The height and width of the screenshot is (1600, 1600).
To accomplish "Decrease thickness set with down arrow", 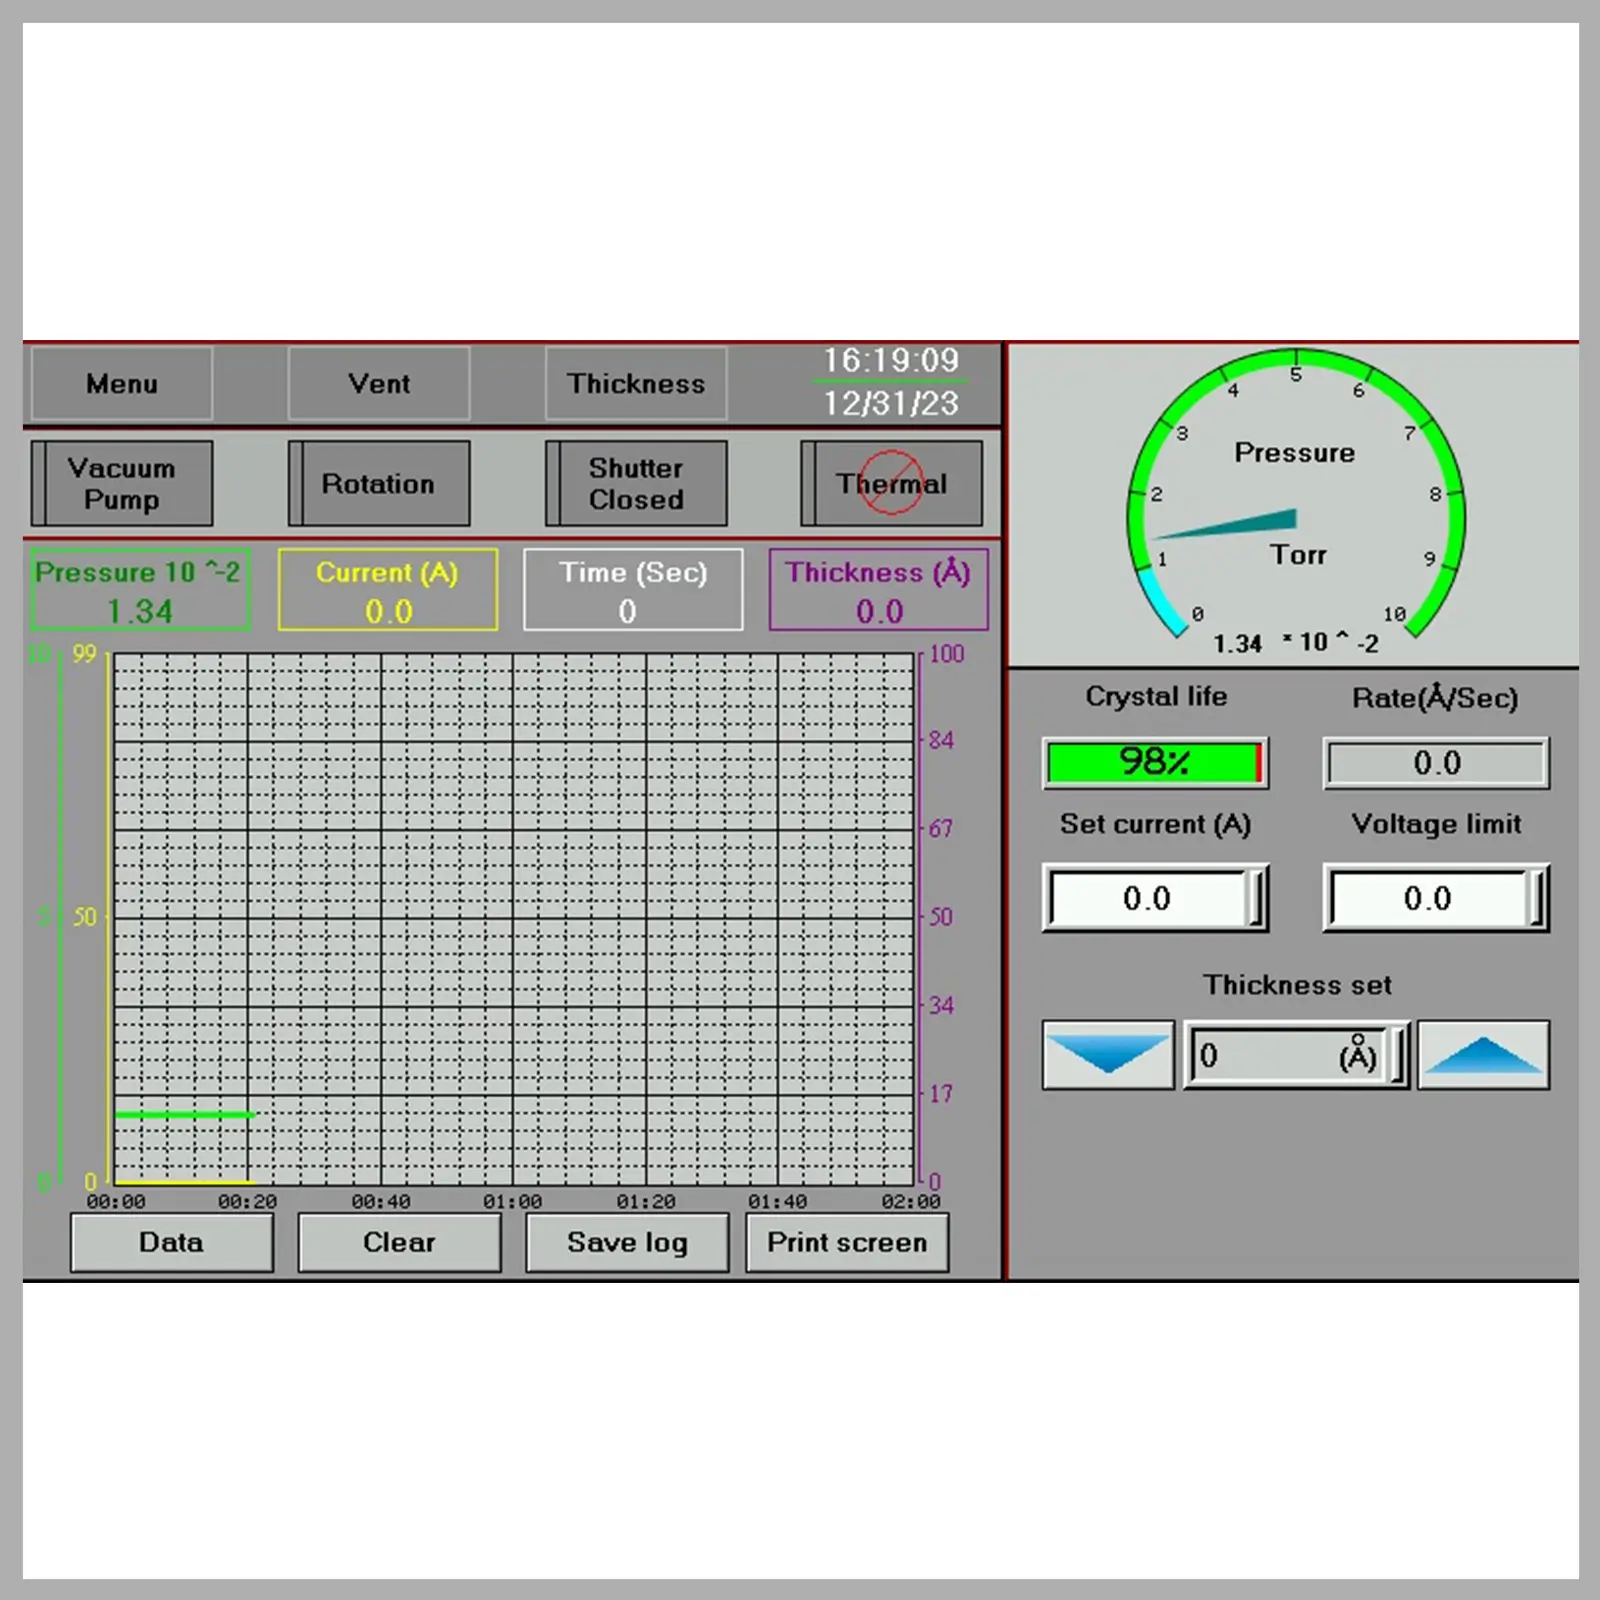I will tap(1108, 1054).
